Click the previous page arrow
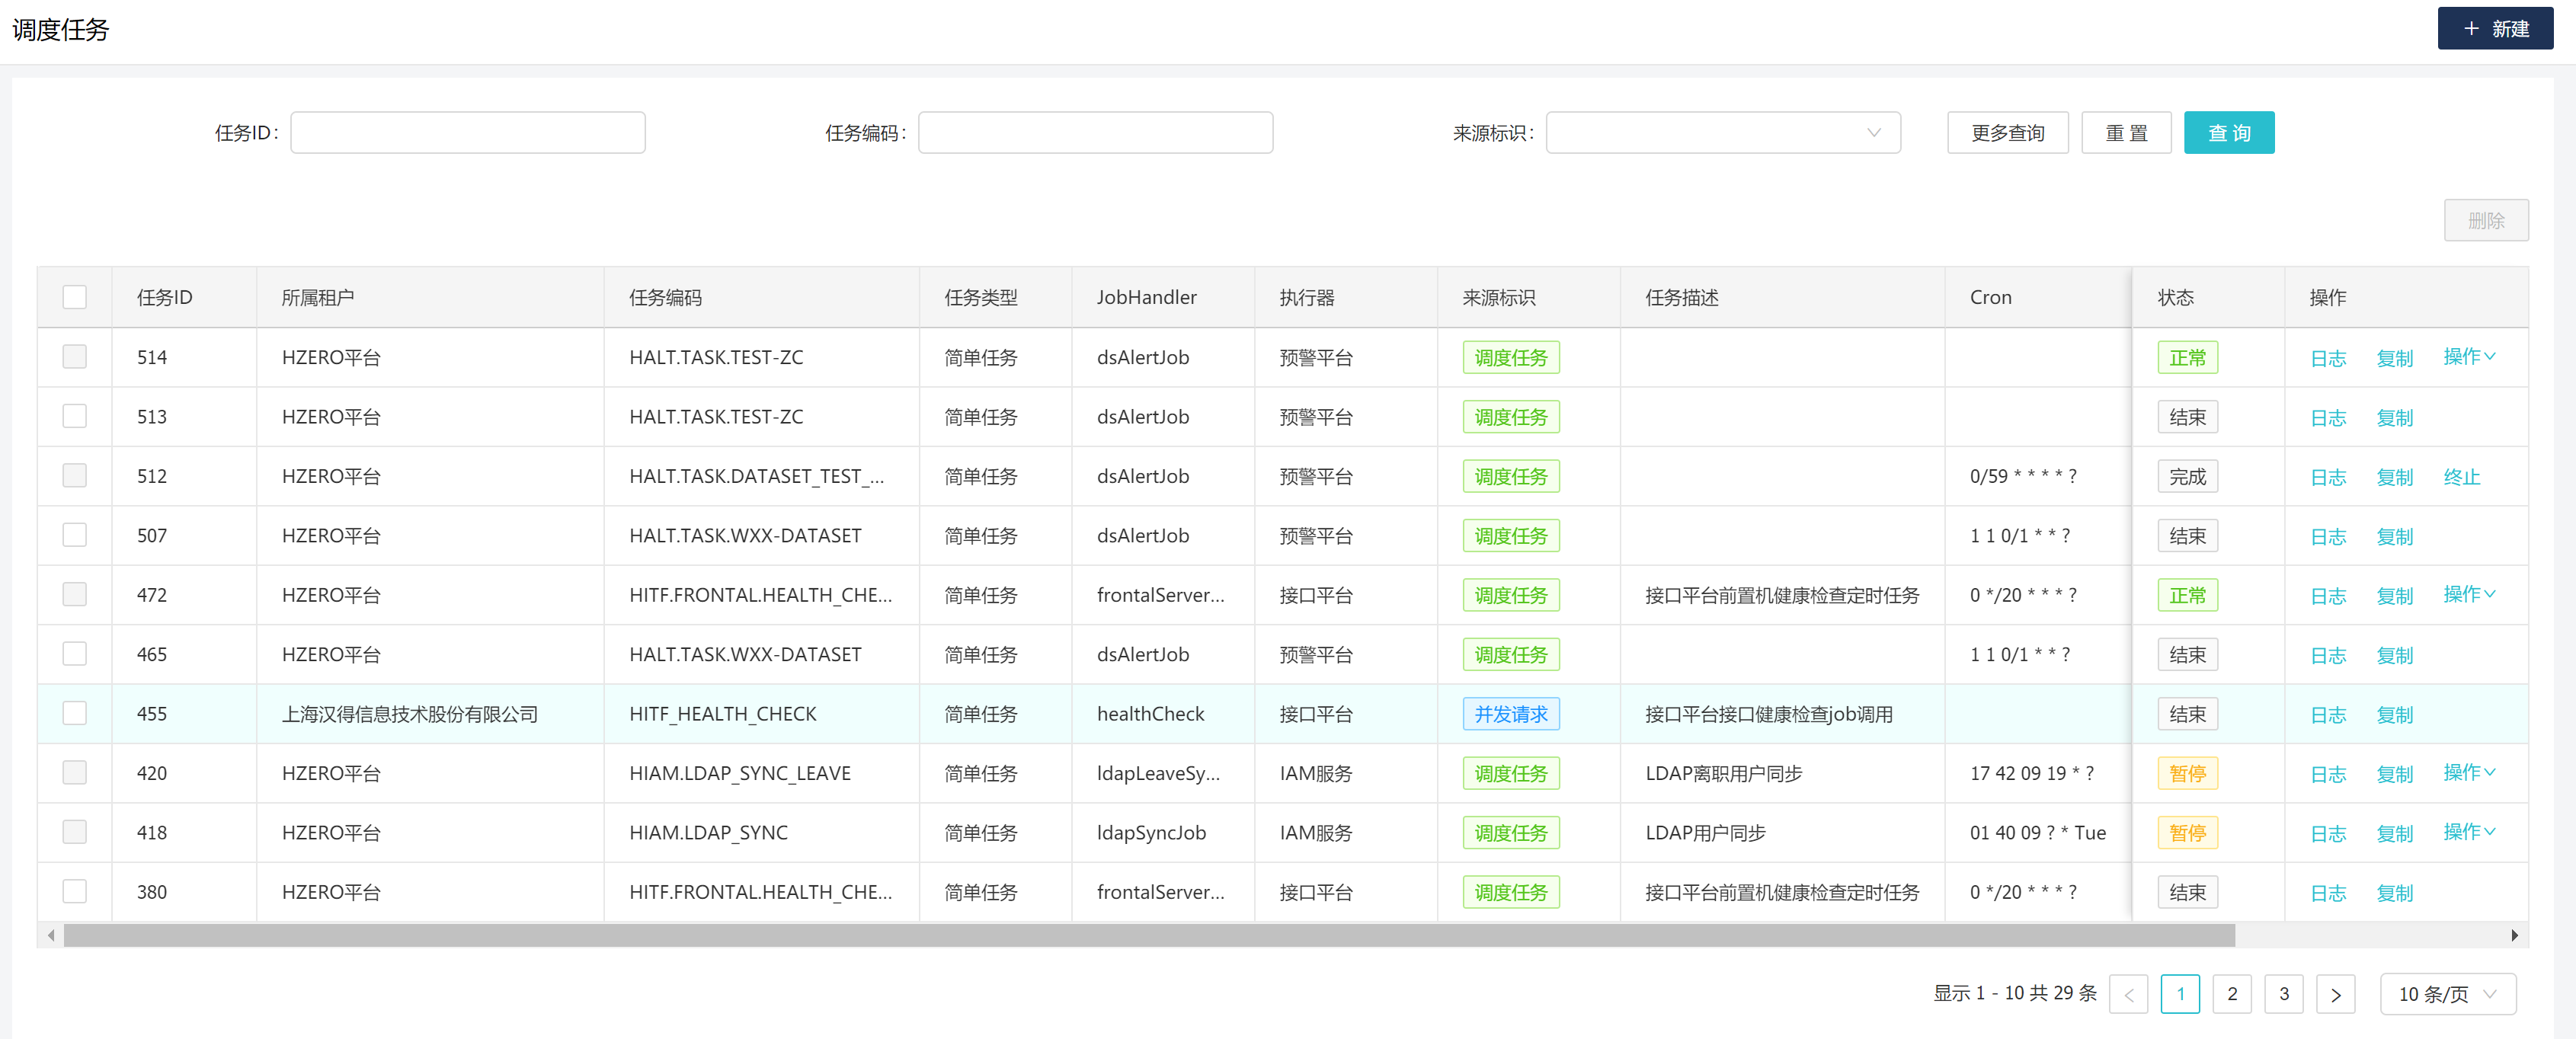The height and width of the screenshot is (1039, 2576). tap(2128, 994)
